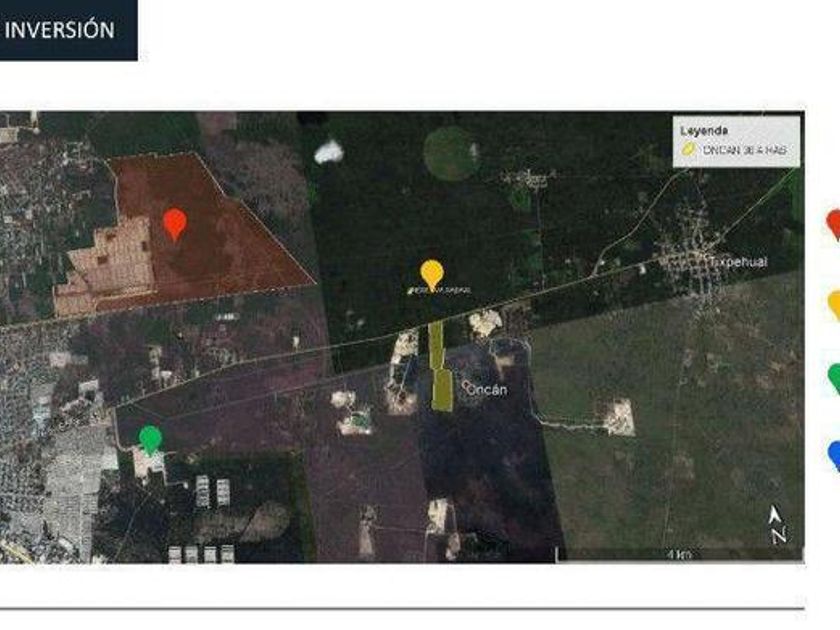Click the partial red pin beside the map
Viewport: 840px width, 630px height.
pyautogui.click(x=833, y=225)
